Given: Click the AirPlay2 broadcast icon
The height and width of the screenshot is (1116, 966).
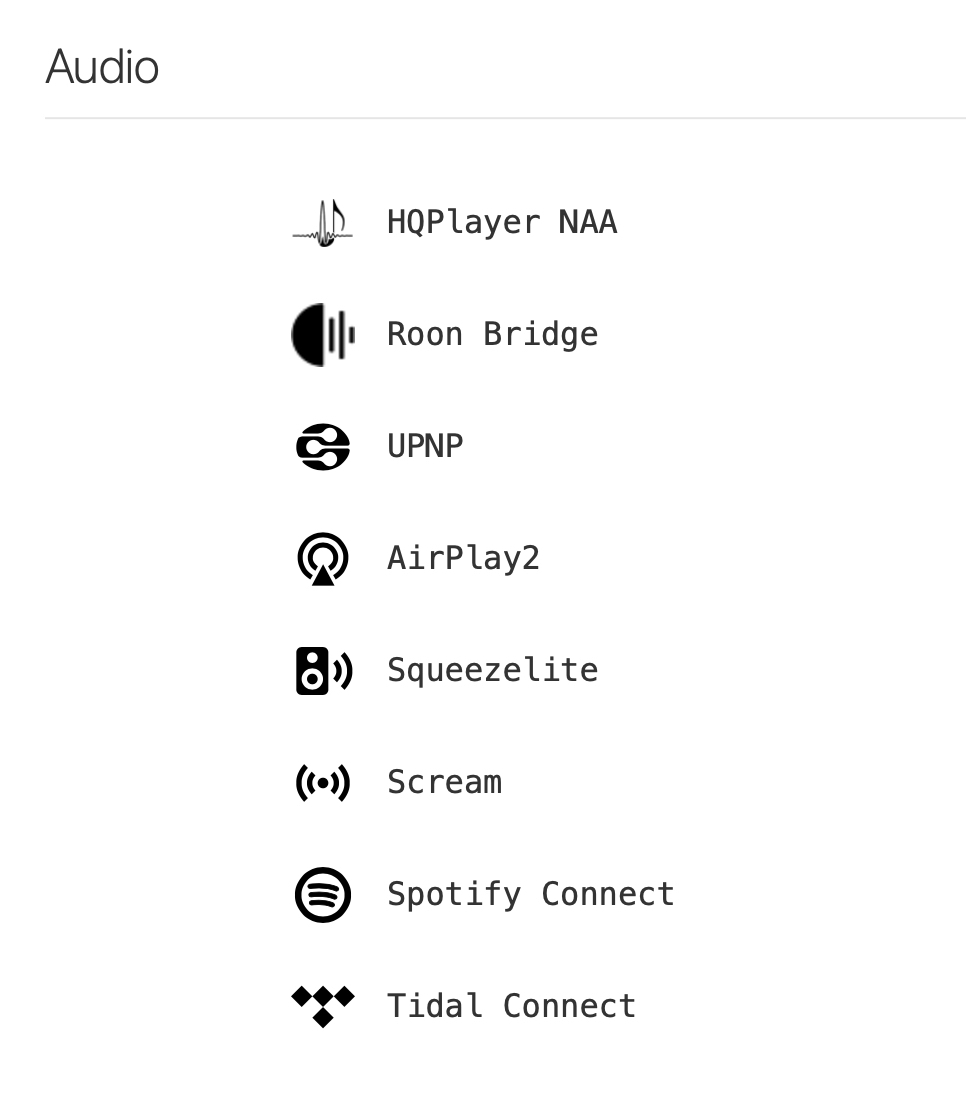Looking at the screenshot, I should point(322,559).
